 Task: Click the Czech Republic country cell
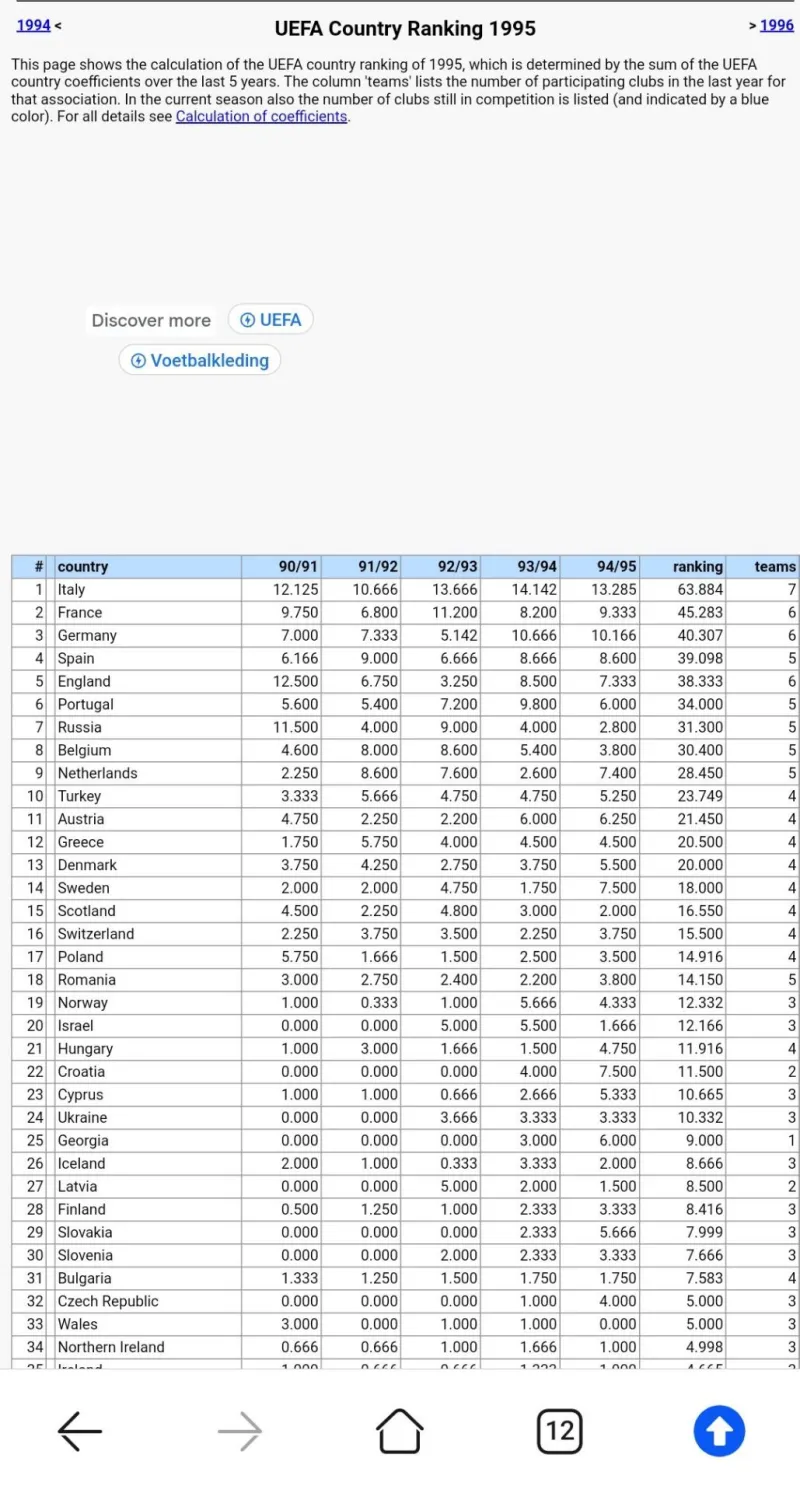108,1301
